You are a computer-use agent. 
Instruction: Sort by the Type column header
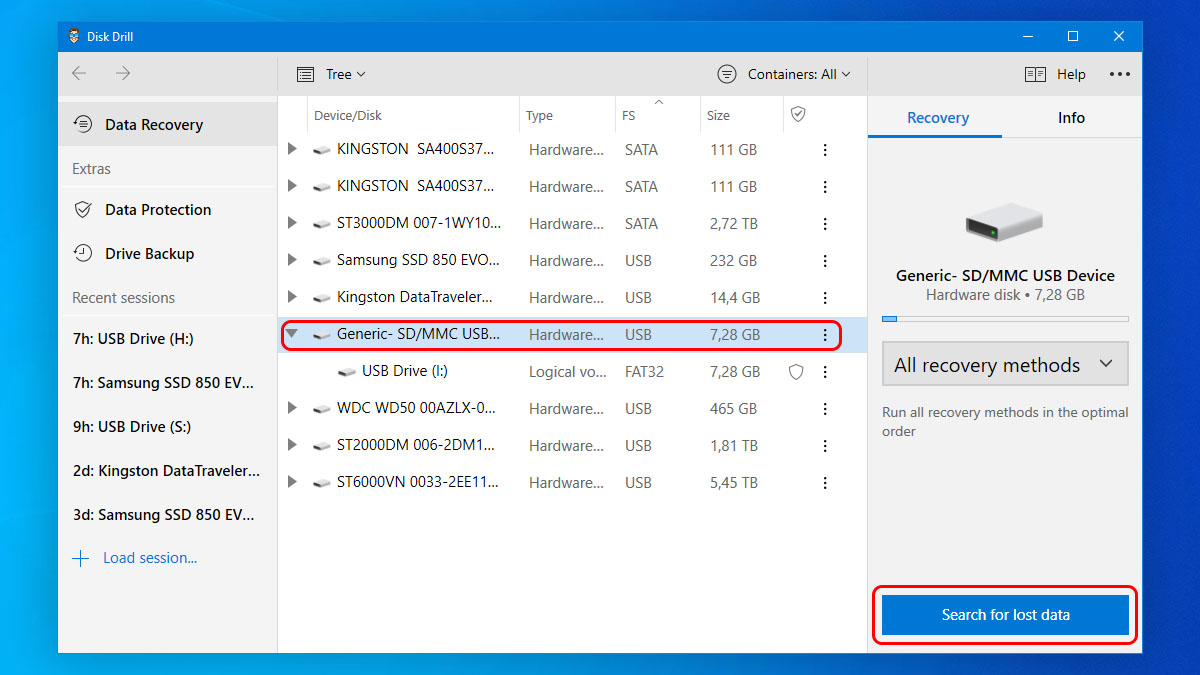coord(539,116)
